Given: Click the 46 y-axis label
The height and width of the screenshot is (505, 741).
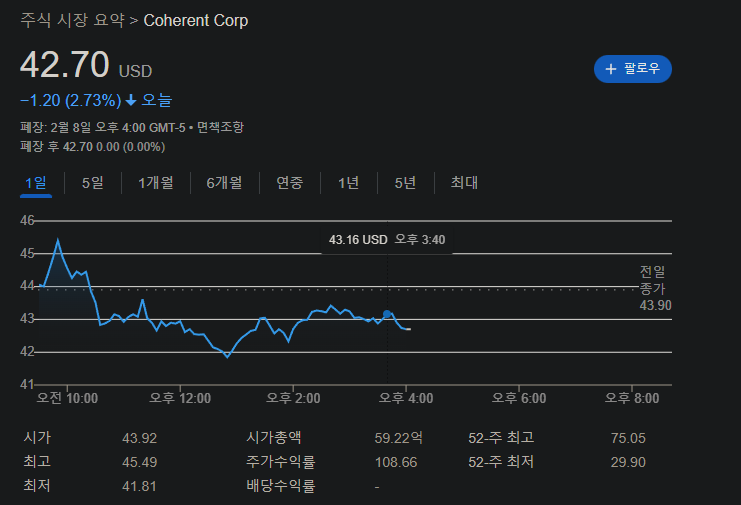Looking at the screenshot, I should click(27, 221).
